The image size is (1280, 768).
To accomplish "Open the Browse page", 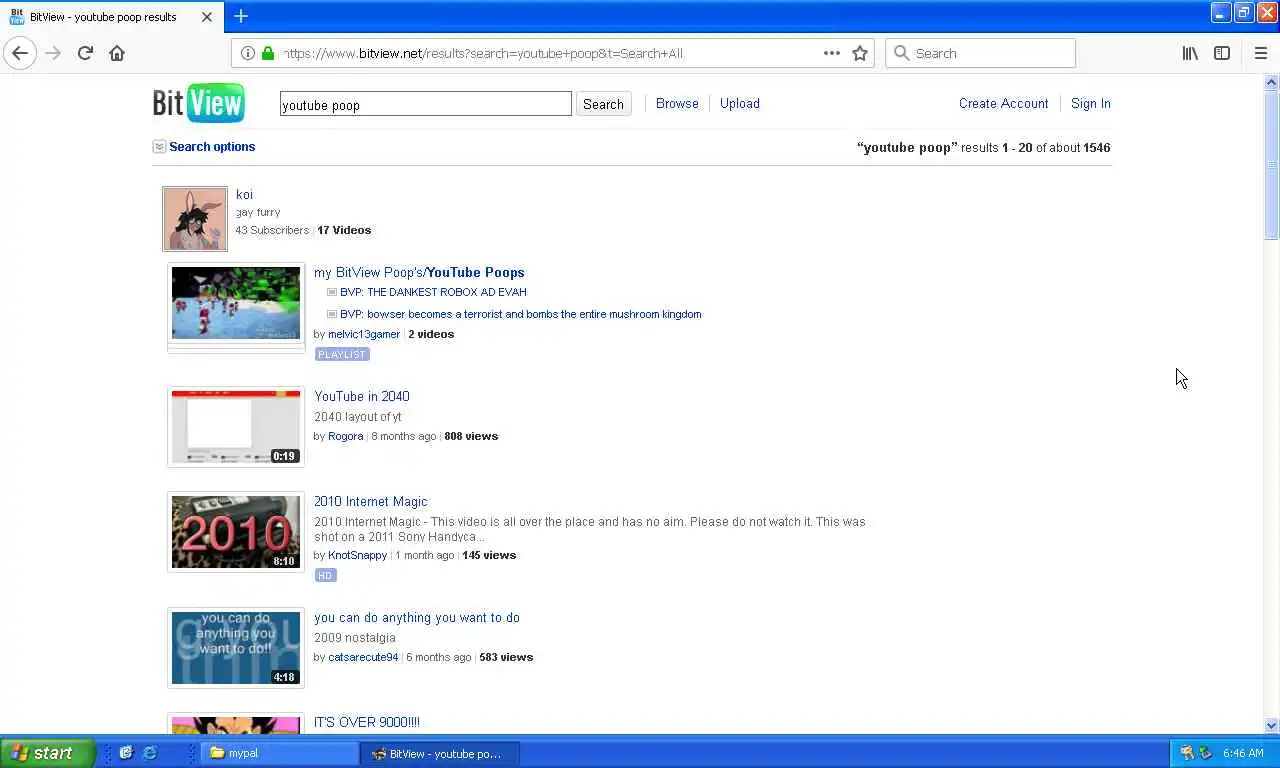I will click(x=677, y=104).
